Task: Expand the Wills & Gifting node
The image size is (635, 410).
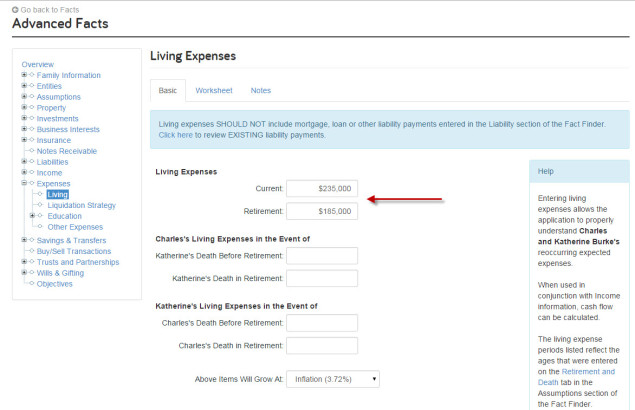Action: point(24,272)
